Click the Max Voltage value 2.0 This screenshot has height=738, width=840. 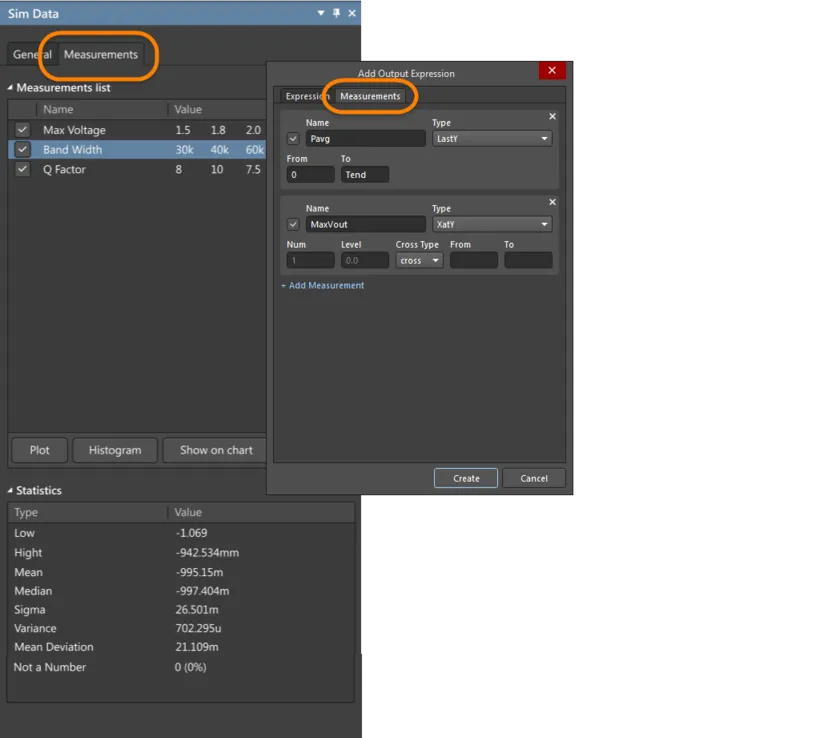click(253, 130)
